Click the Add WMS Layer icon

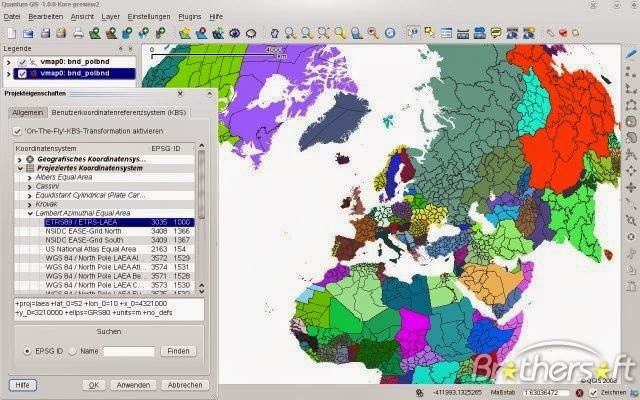point(144,33)
